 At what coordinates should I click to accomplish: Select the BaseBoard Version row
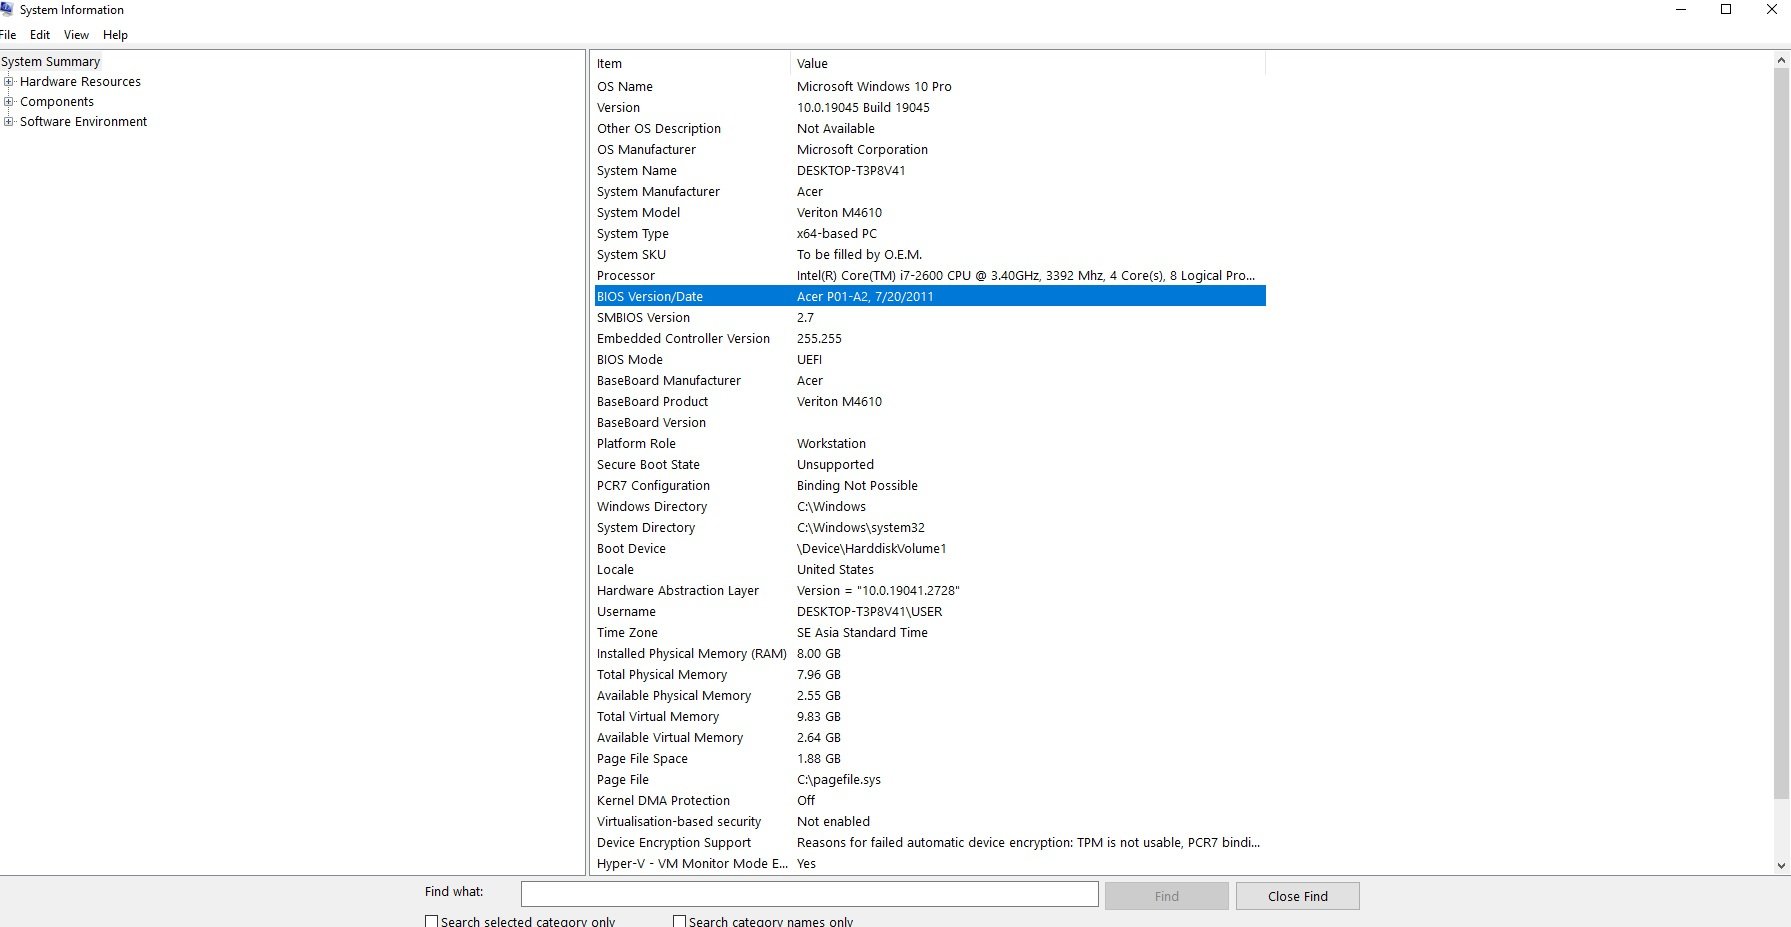pyautogui.click(x=930, y=423)
